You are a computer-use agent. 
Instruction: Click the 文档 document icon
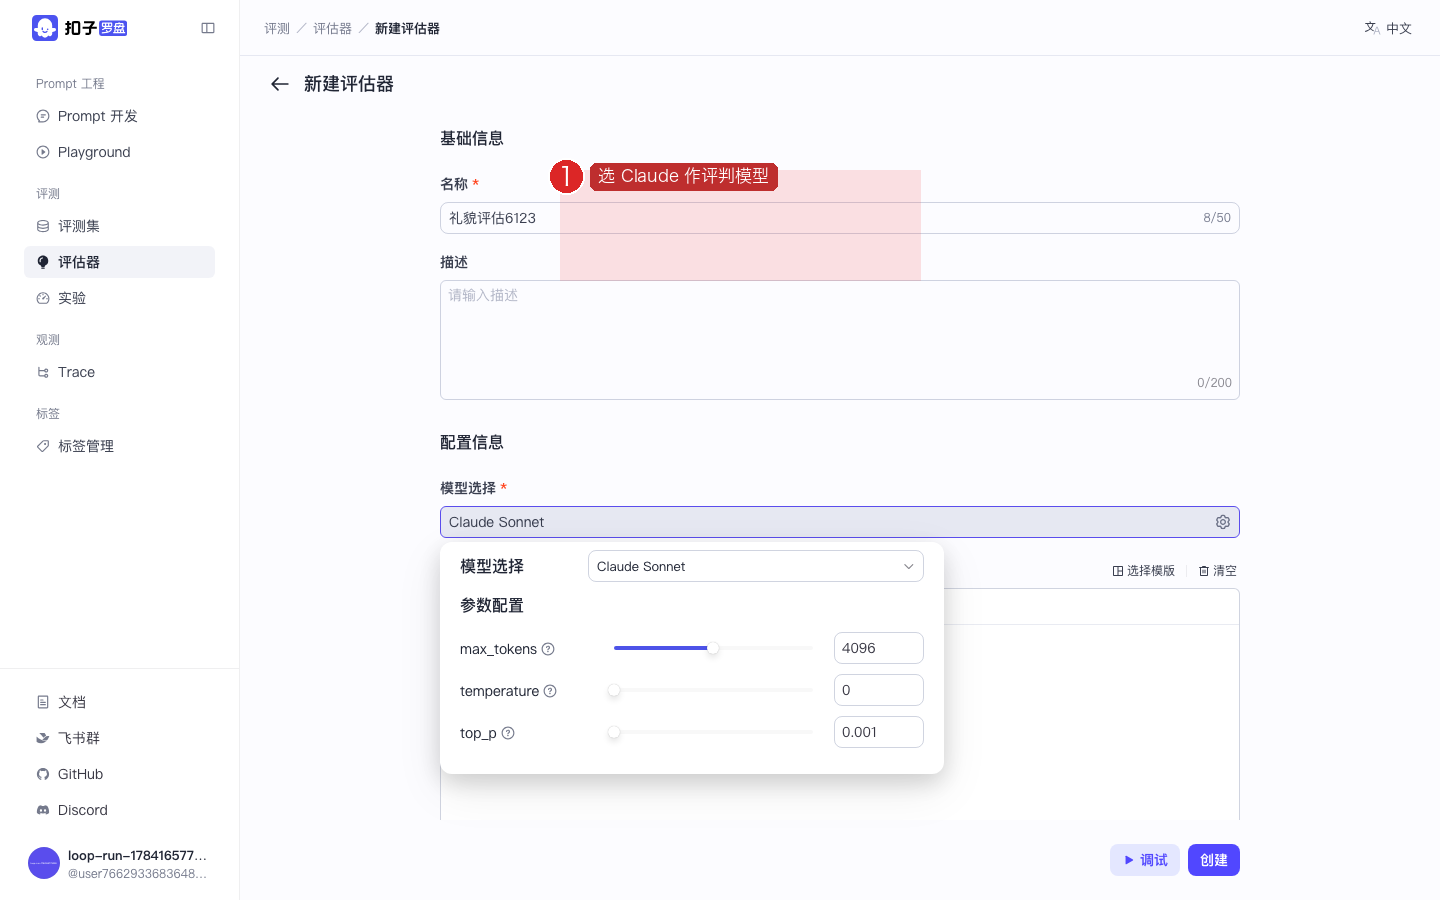pos(43,702)
